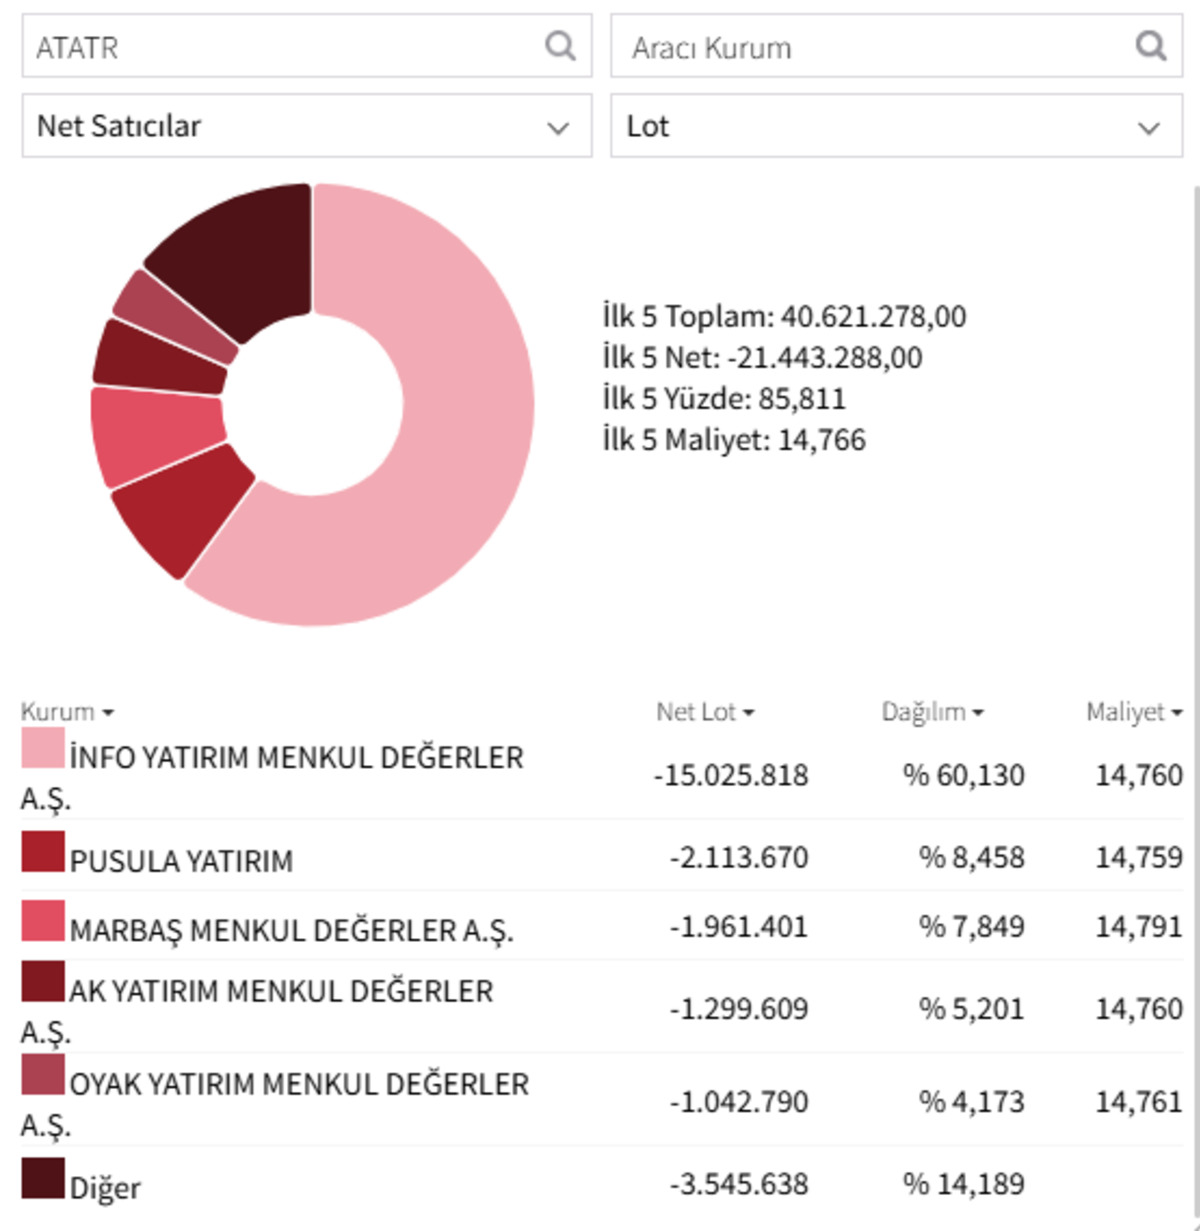
Task: Sort by Maliyet column header
Action: click(1134, 712)
